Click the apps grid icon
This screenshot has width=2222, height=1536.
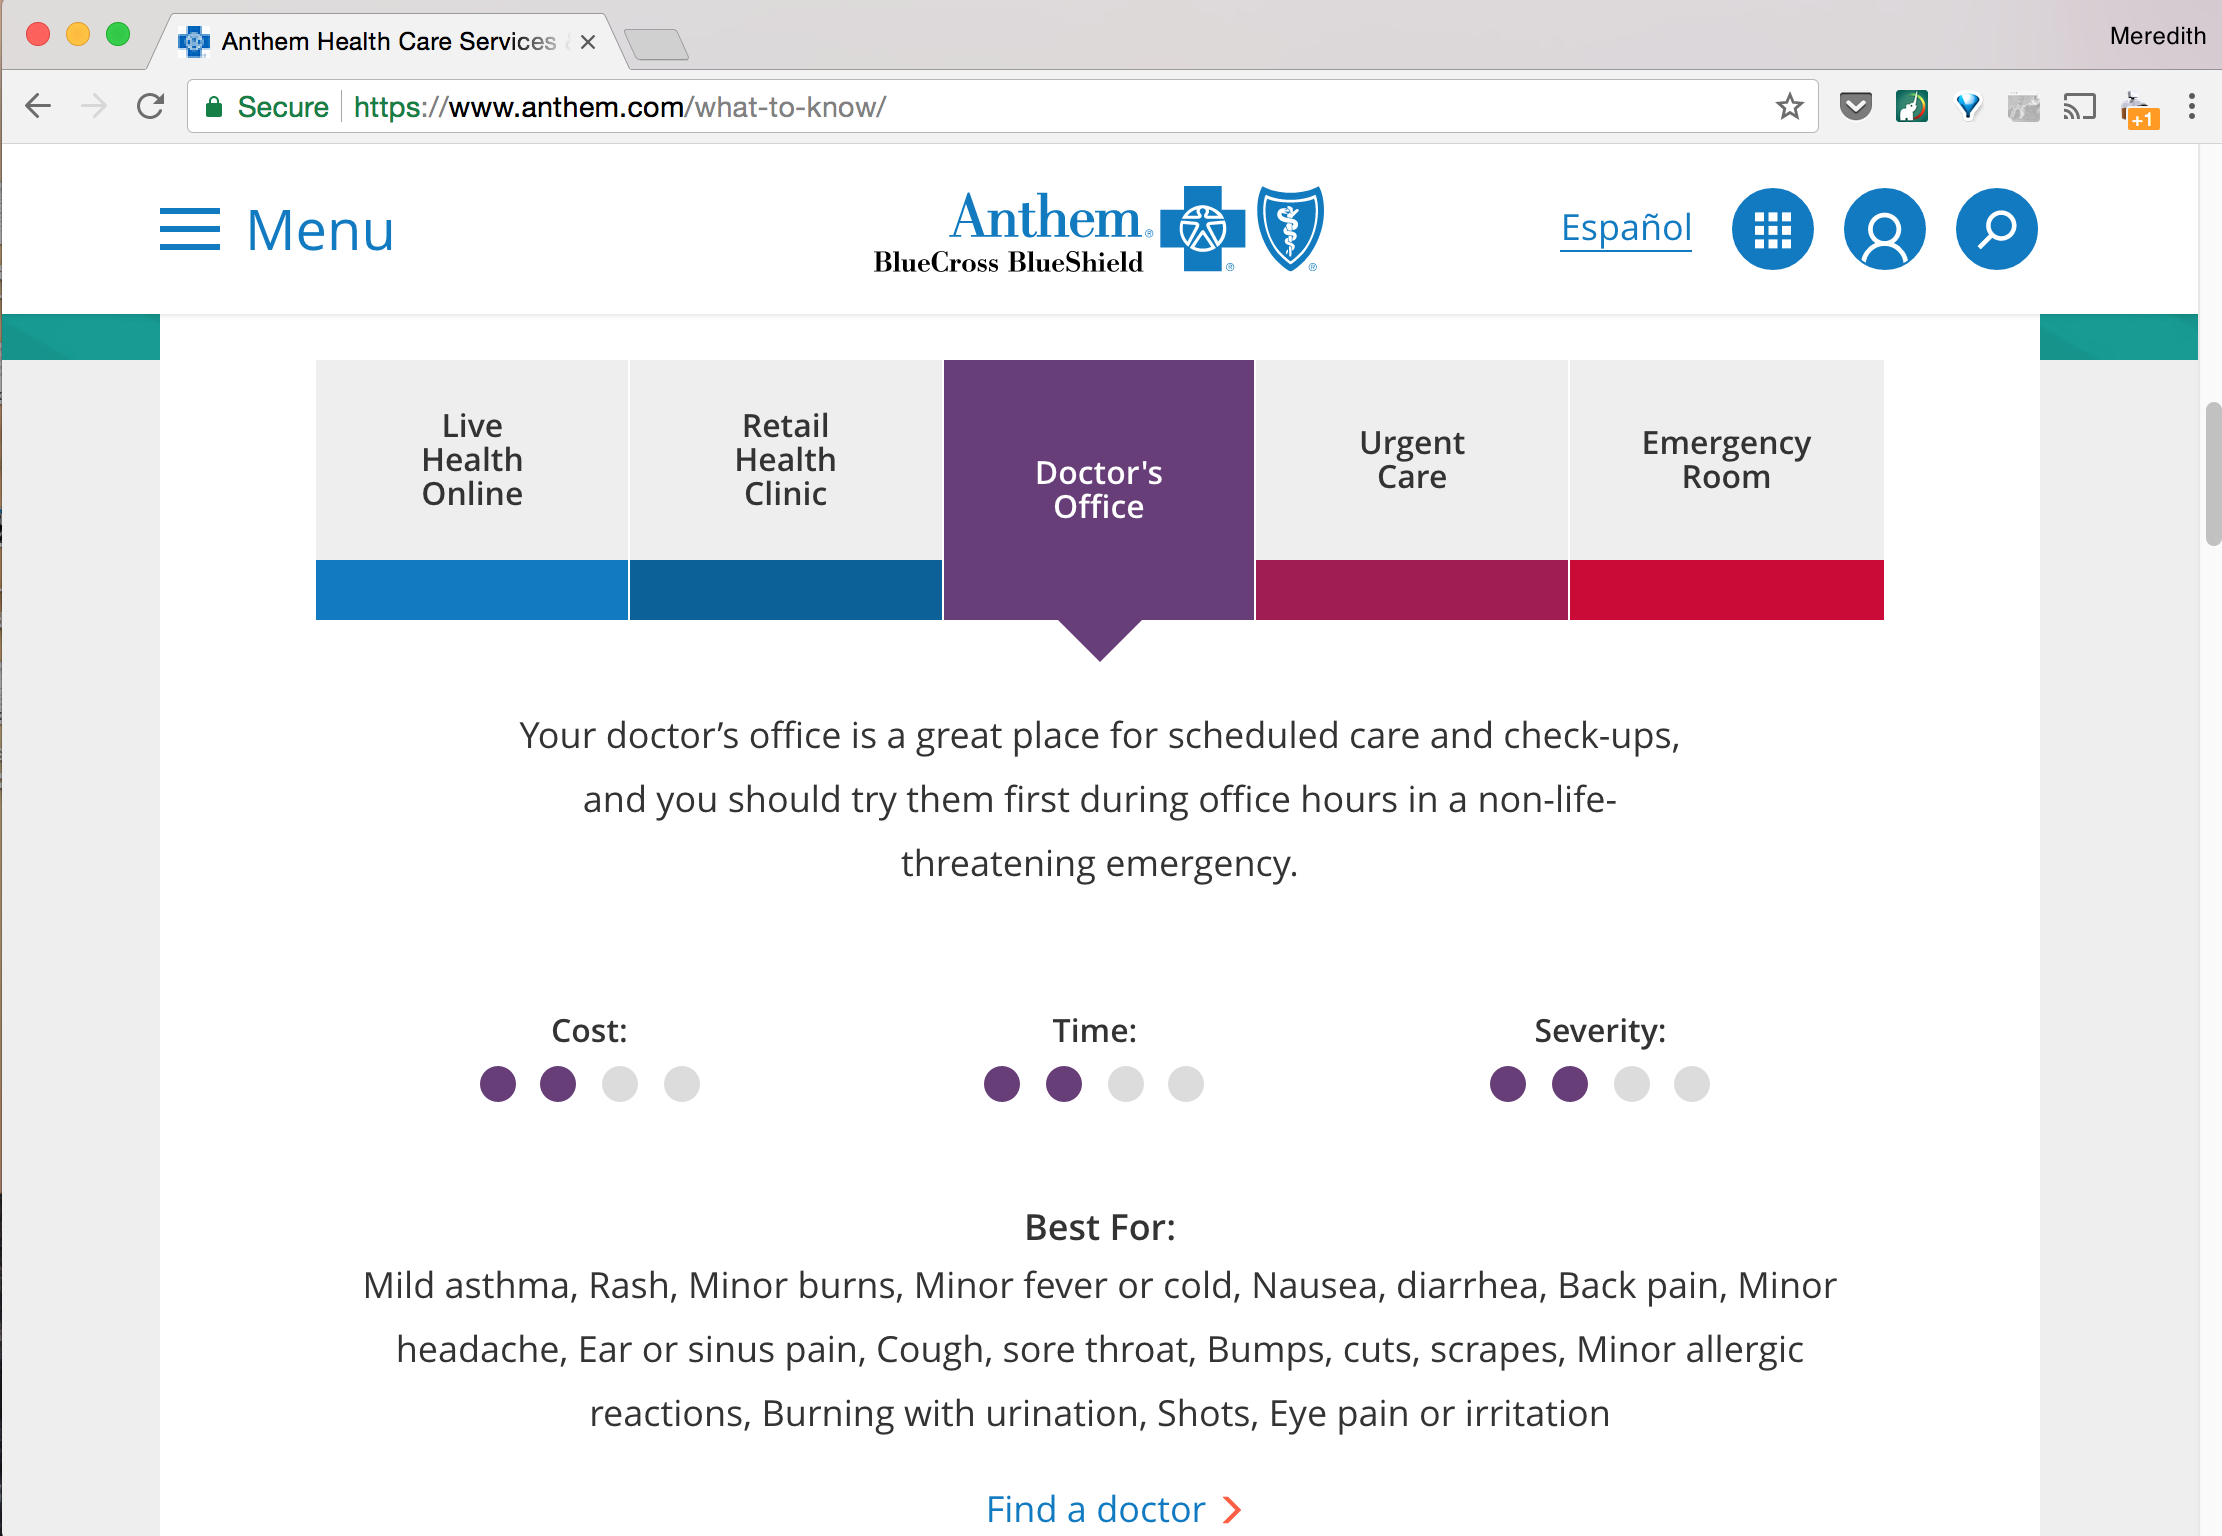click(1772, 230)
